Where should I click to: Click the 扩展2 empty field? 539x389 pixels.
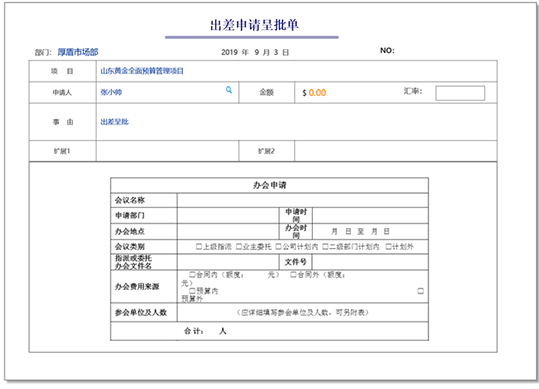396,151
